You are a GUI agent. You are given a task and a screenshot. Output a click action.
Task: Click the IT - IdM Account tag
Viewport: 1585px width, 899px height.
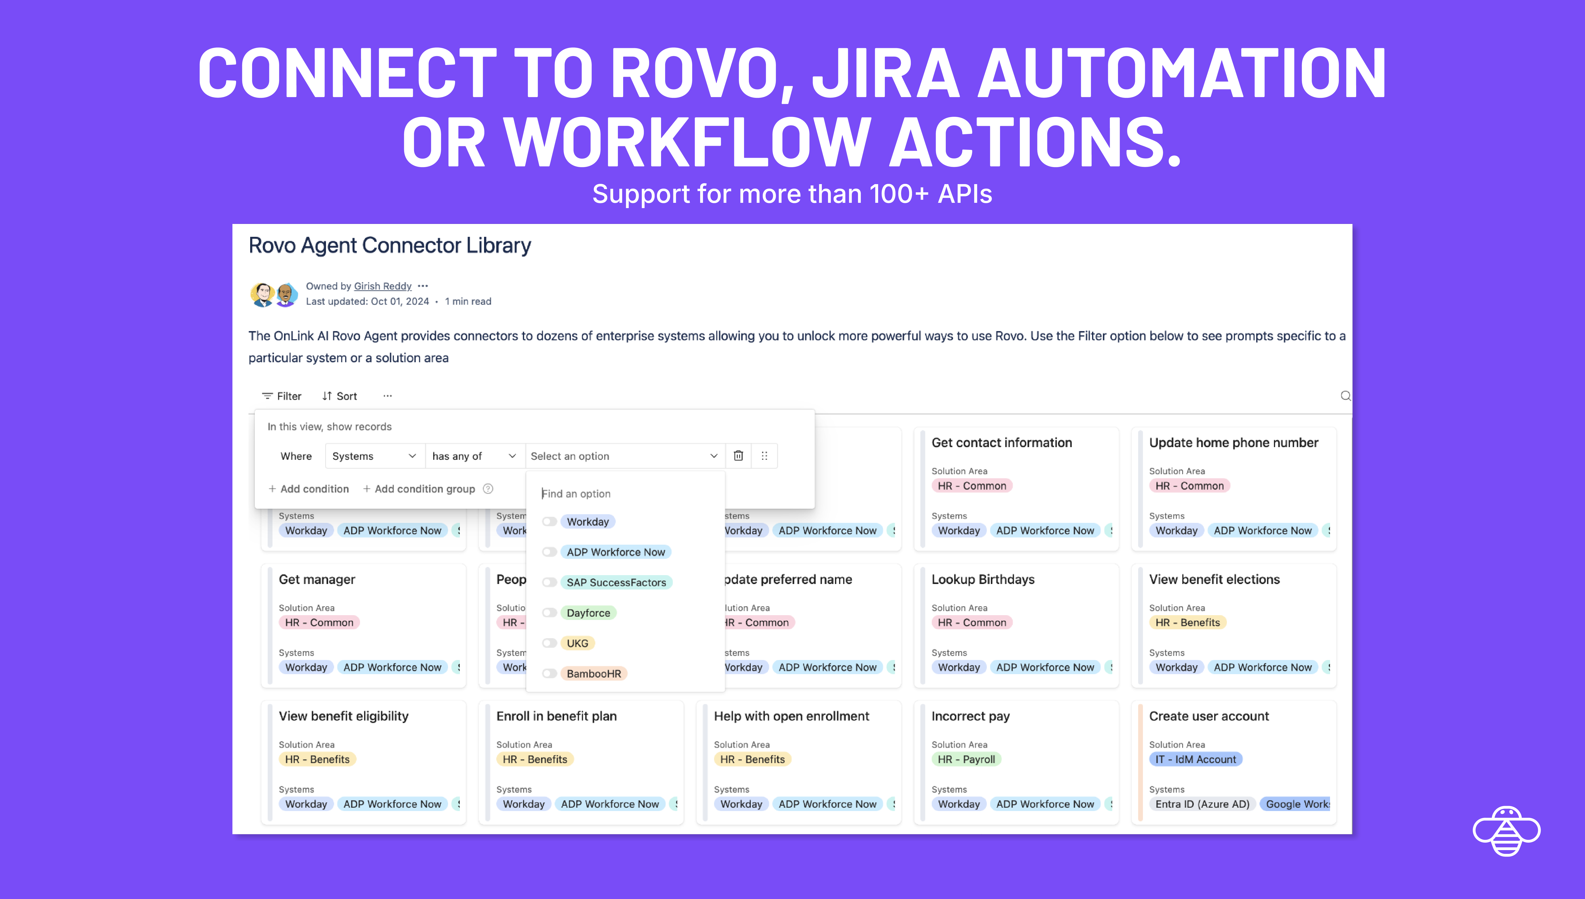pyautogui.click(x=1195, y=760)
